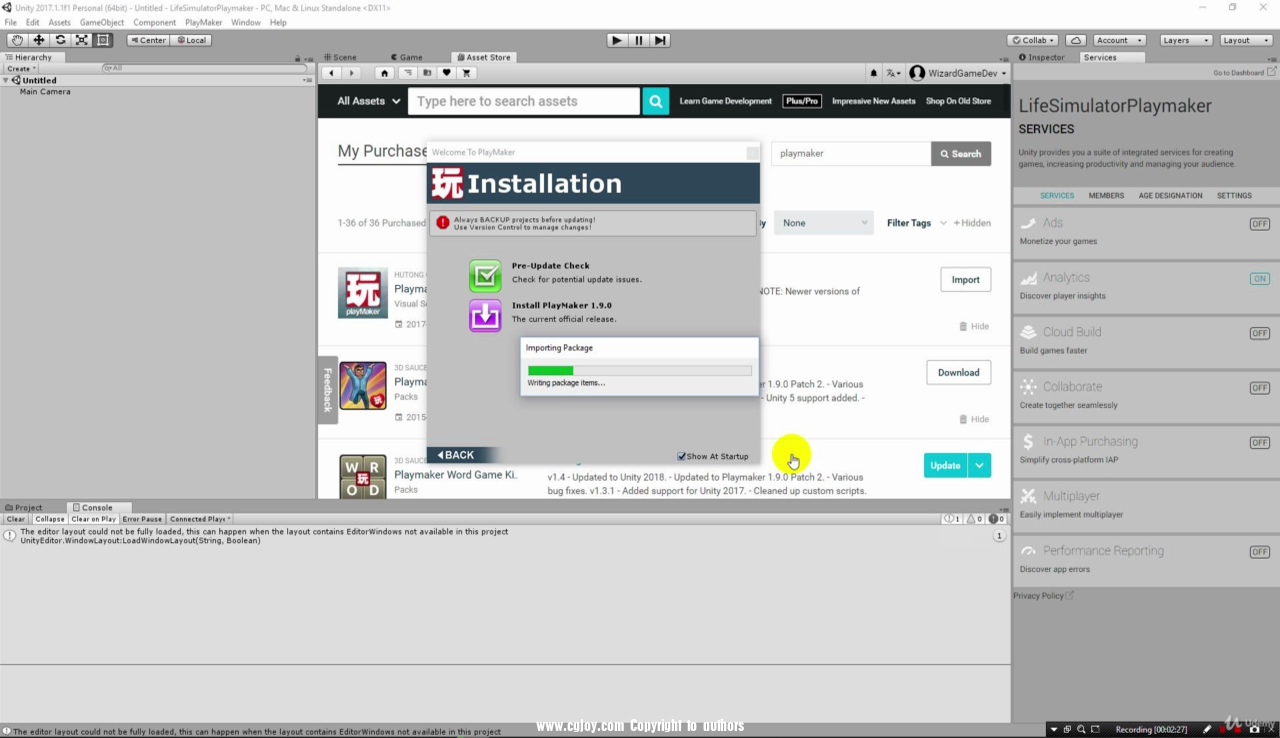This screenshot has width=1280, height=738.
Task: Click the cloud services icon
Action: 1076,40
